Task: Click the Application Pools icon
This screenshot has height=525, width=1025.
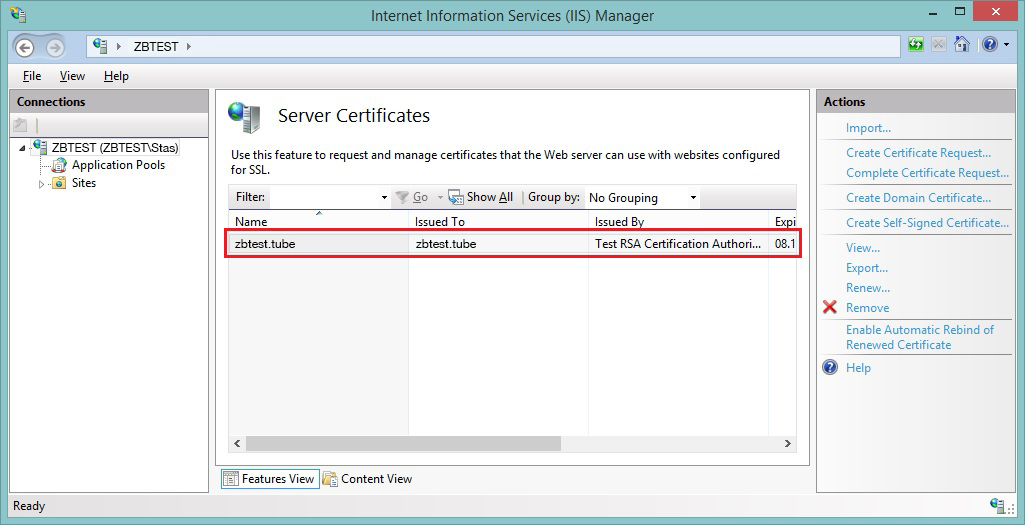Action: [x=60, y=165]
